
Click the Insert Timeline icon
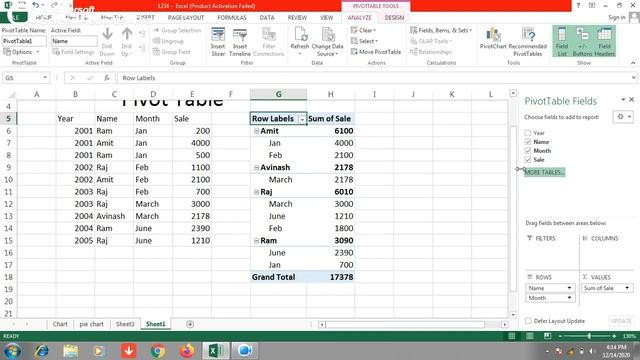240,42
